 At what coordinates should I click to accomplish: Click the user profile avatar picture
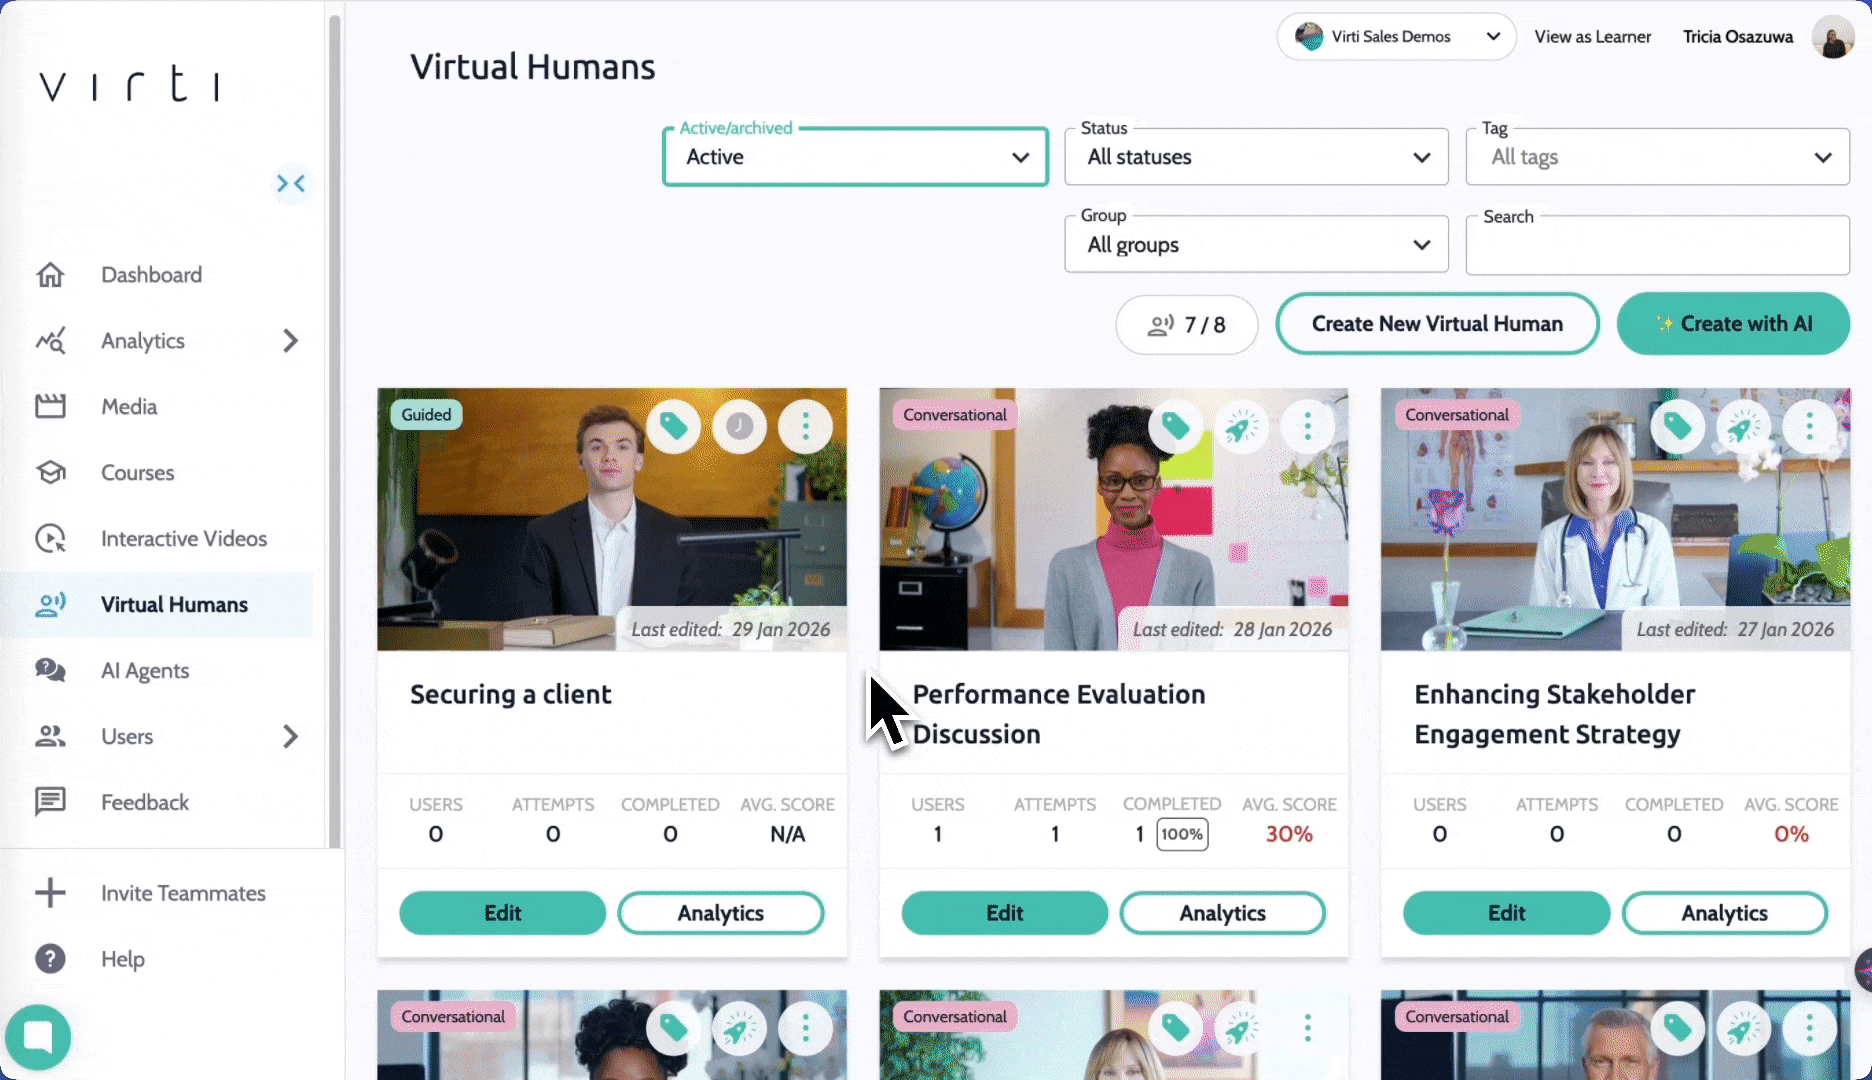1833,37
